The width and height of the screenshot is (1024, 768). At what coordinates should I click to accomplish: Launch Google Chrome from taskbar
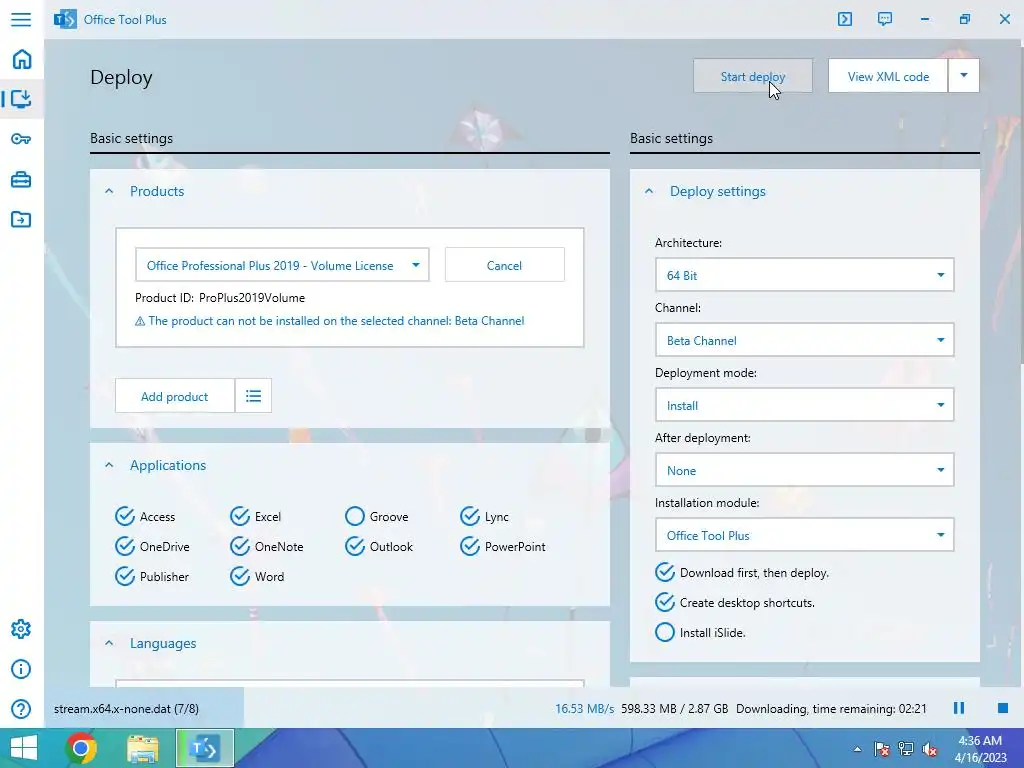(81, 748)
